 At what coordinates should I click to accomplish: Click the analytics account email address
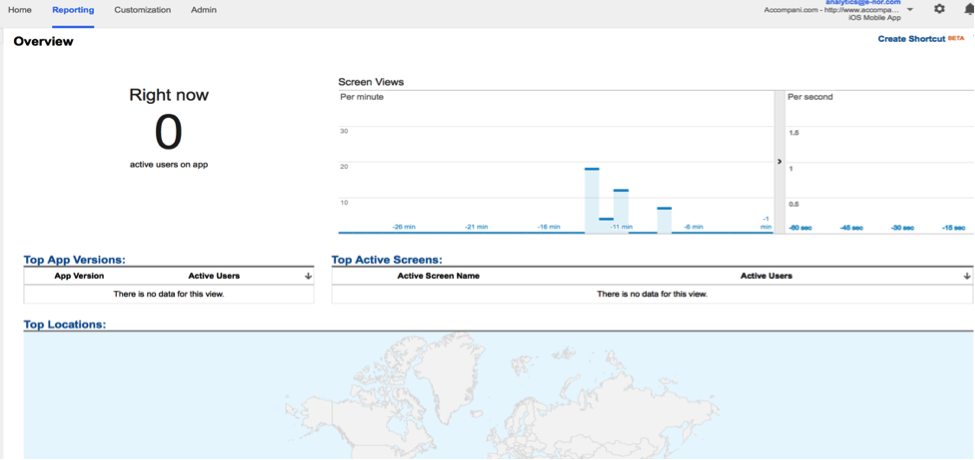coord(862,2)
